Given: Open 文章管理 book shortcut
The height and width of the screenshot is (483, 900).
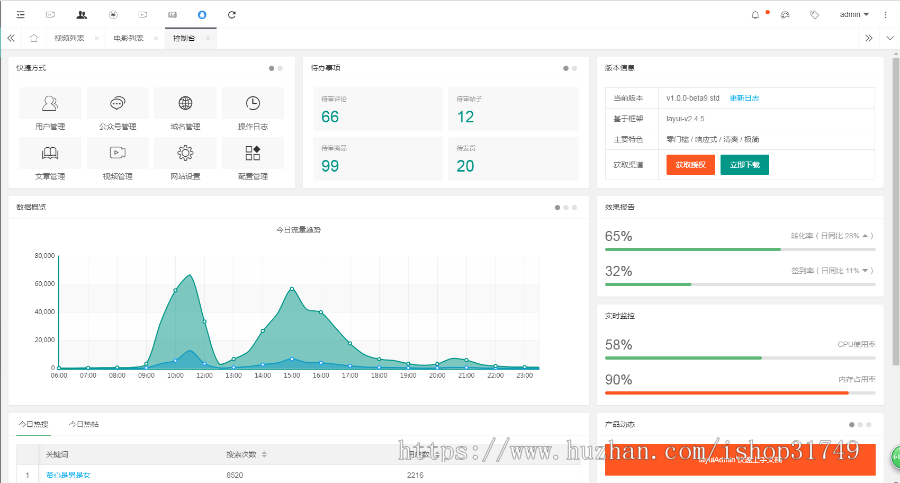Looking at the screenshot, I should [x=50, y=160].
